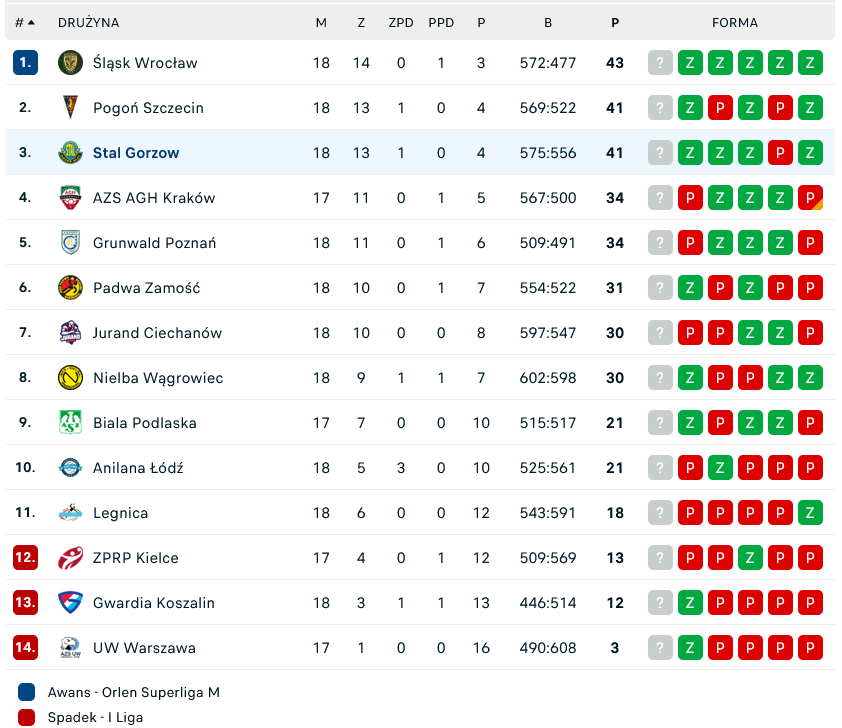Image resolution: width=842 pixels, height=728 pixels.
Task: Open the Jurand Ciechanów team link
Action: click(157, 332)
